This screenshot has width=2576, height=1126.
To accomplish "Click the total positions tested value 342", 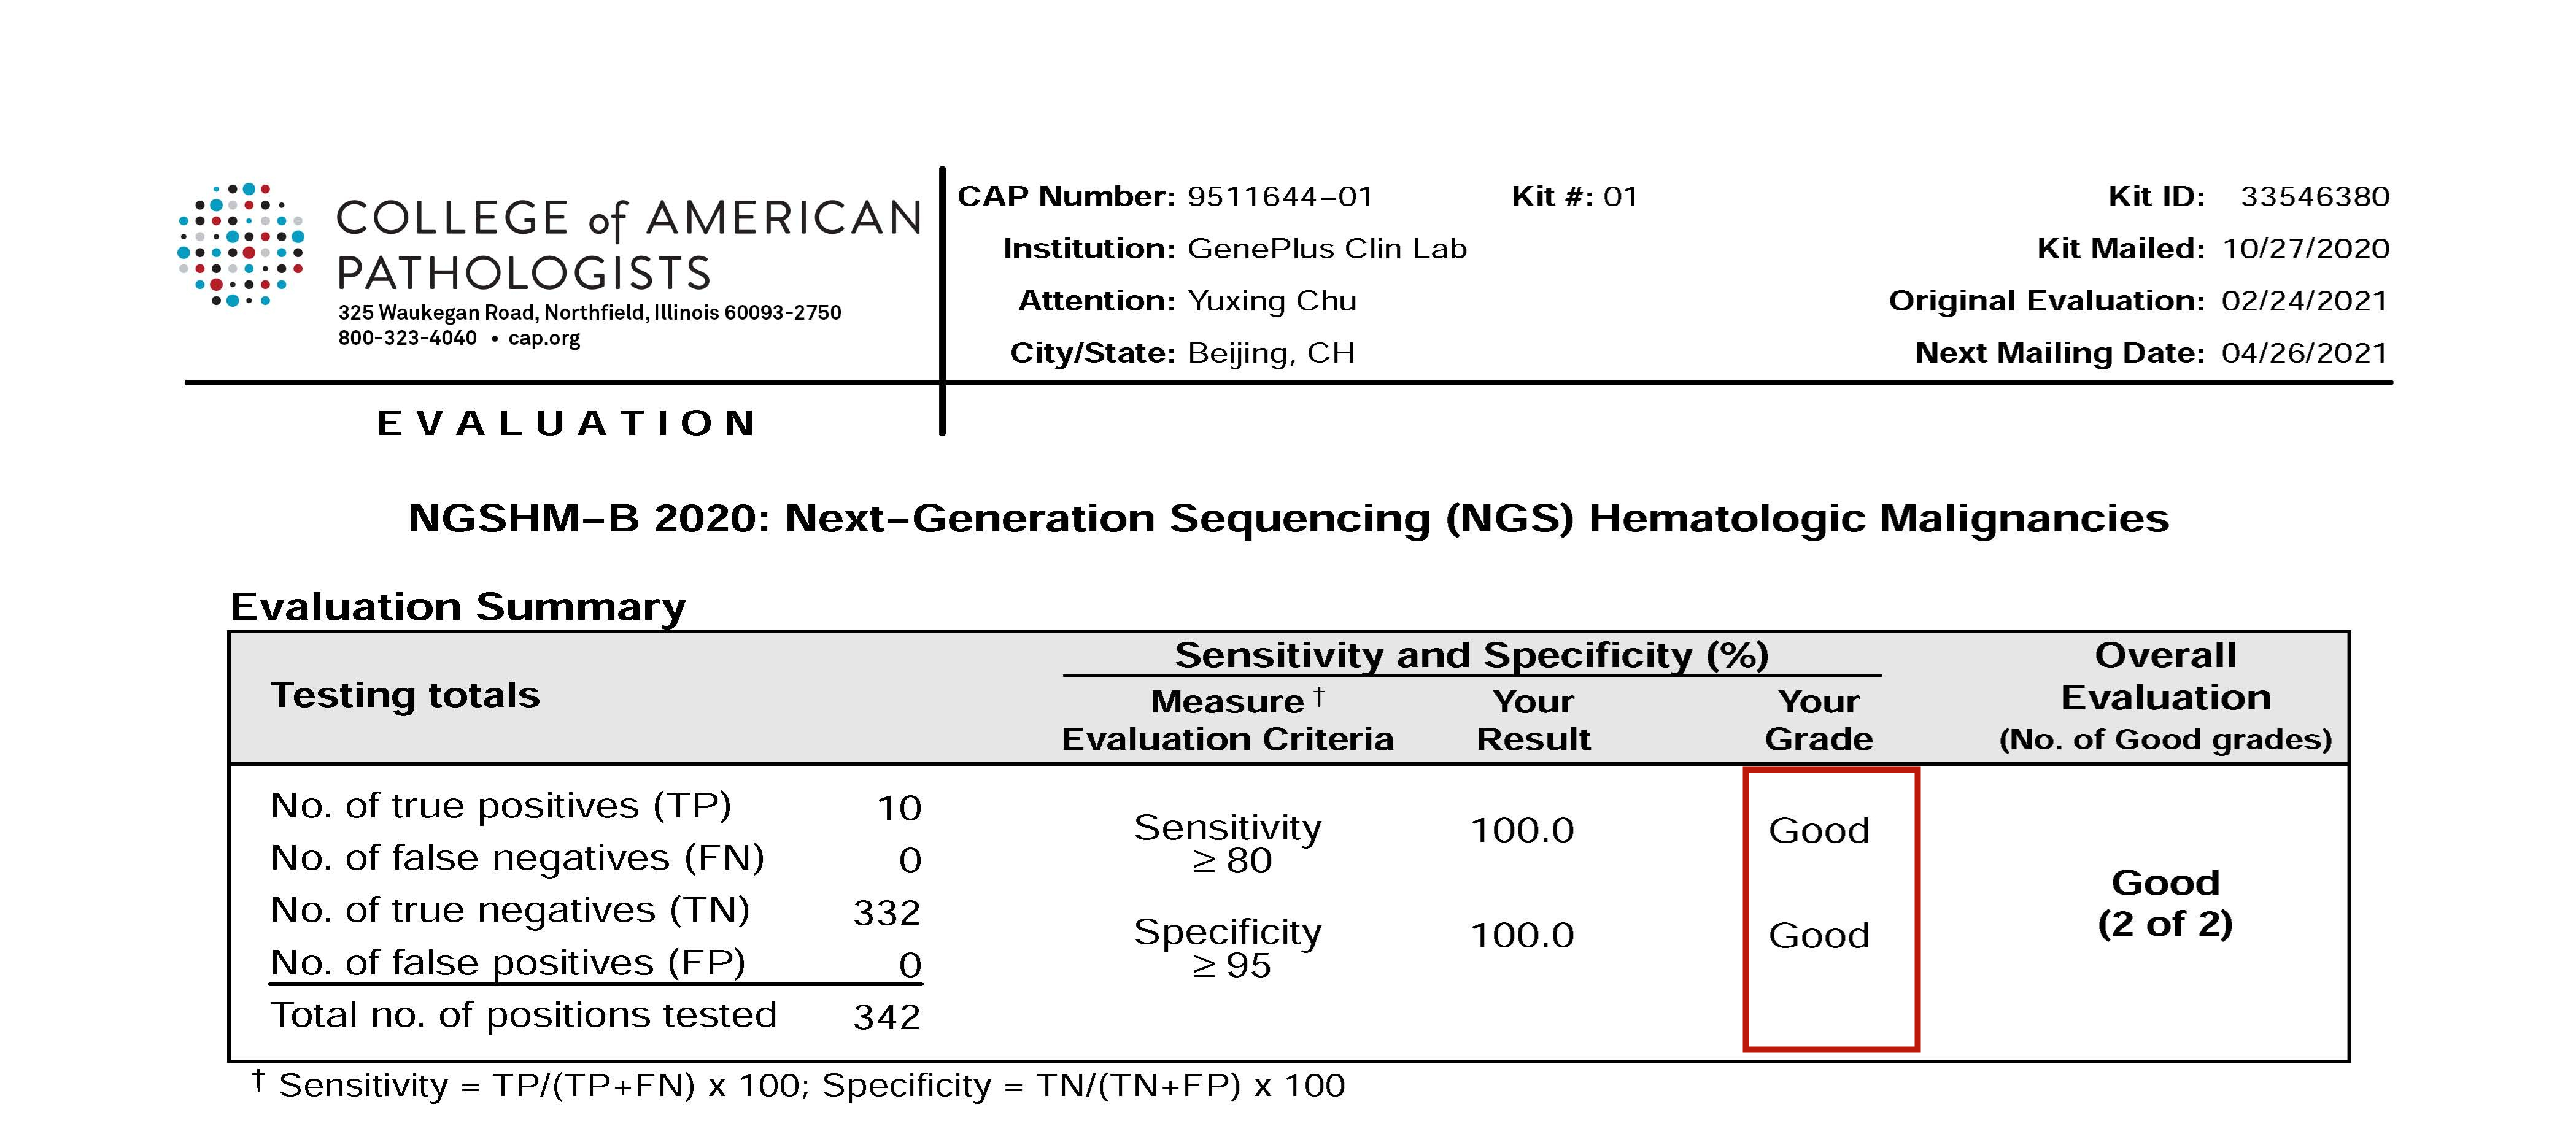I will tap(887, 1016).
